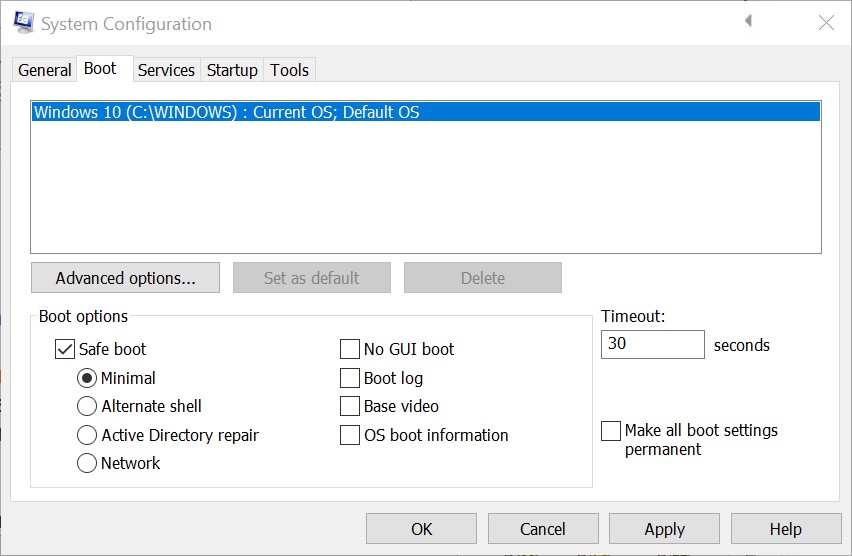
Task: Close the System Configuration window
Action: (x=826, y=22)
